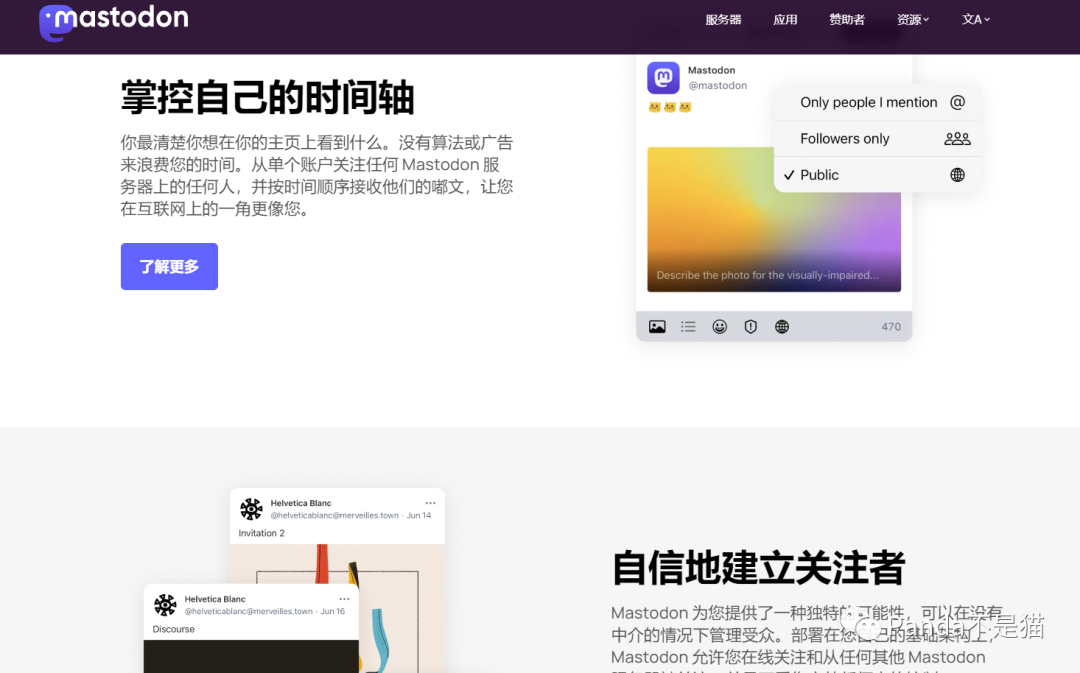1080x673 pixels.
Task: Open the 应用 nav item
Action: 785,19
